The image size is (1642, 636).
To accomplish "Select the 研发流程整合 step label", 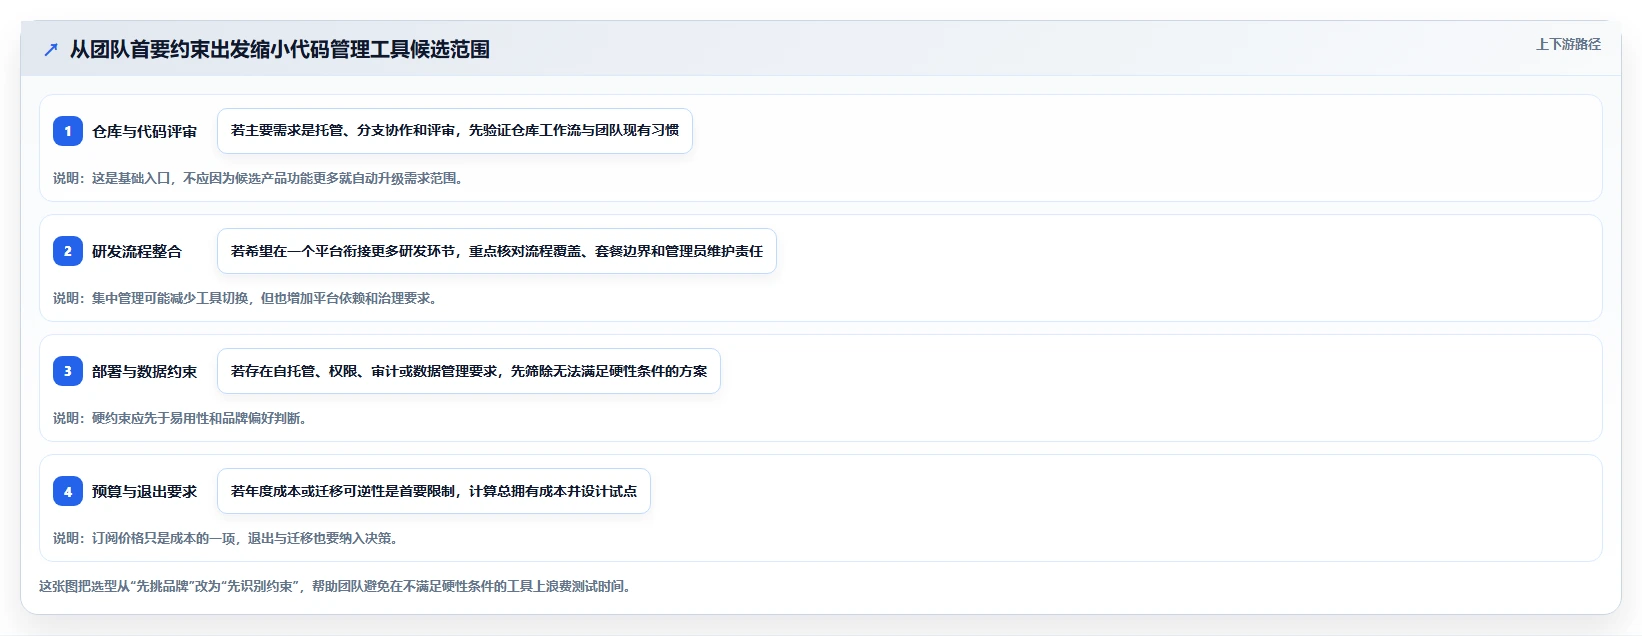I will point(137,251).
